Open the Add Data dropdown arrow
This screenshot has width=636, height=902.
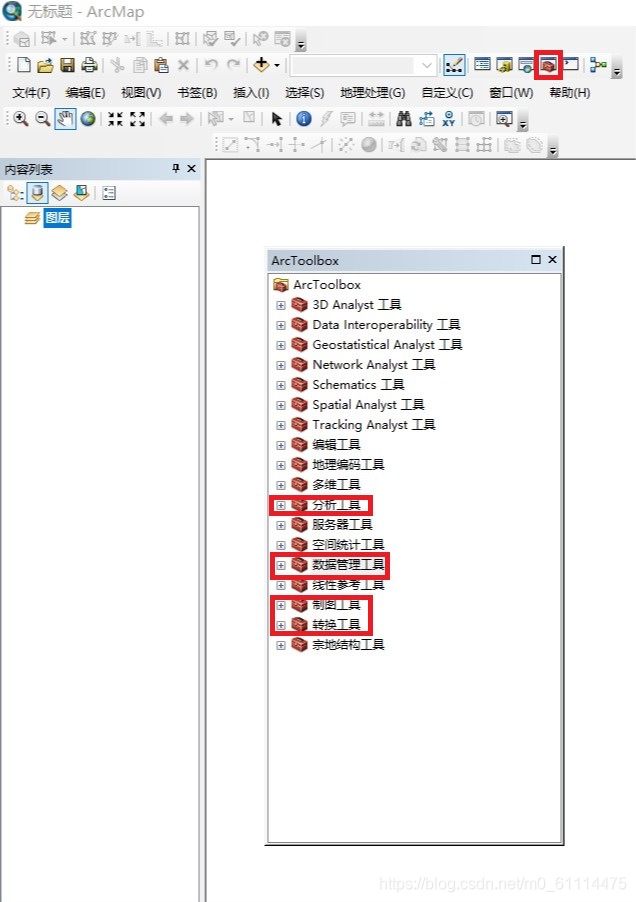tap(277, 66)
